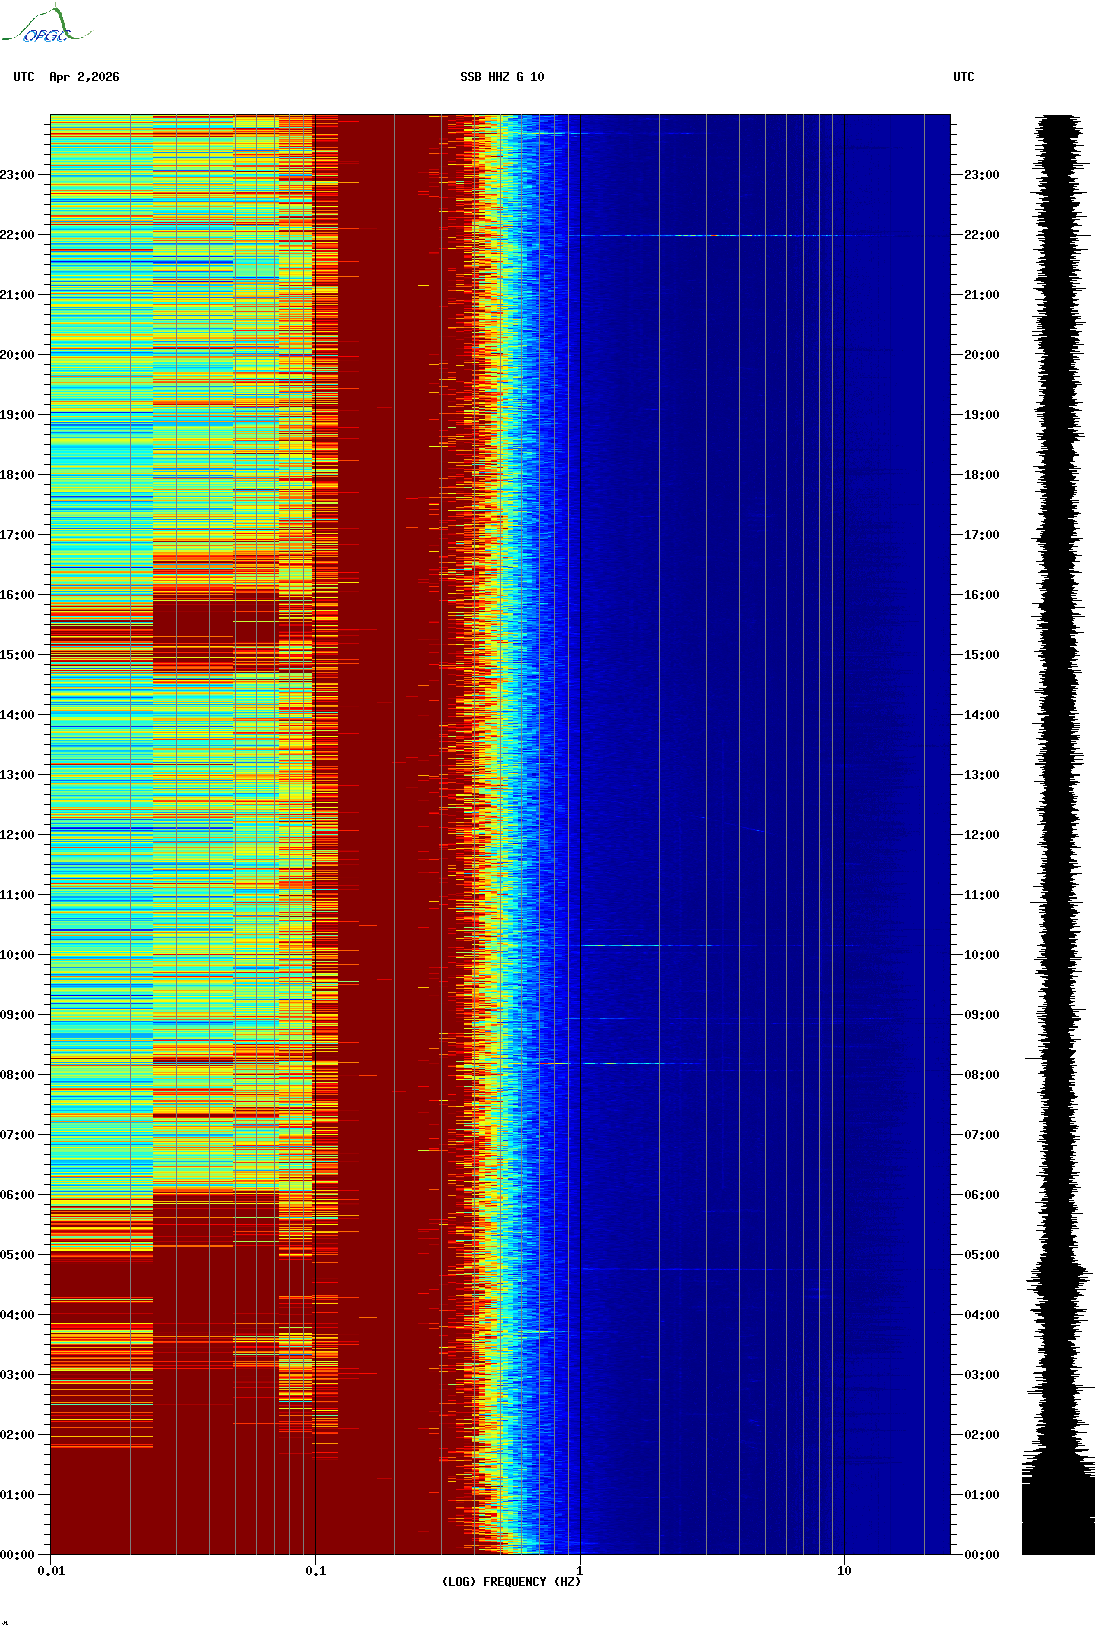This screenshot has width=1102, height=1634.
Task: Click the '0.1' frequency axis label
Action: coord(315,1571)
